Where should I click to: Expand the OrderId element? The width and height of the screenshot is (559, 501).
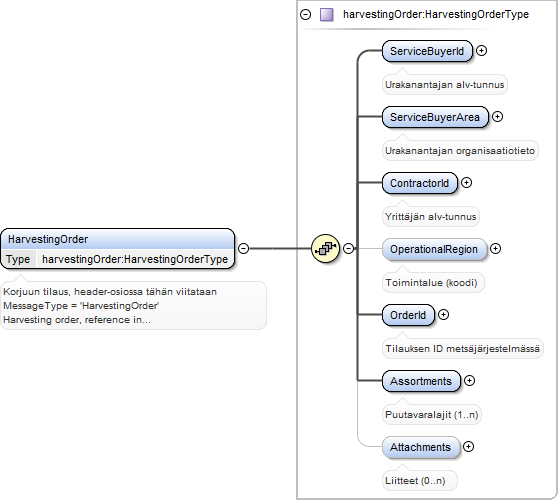[x=443, y=315]
